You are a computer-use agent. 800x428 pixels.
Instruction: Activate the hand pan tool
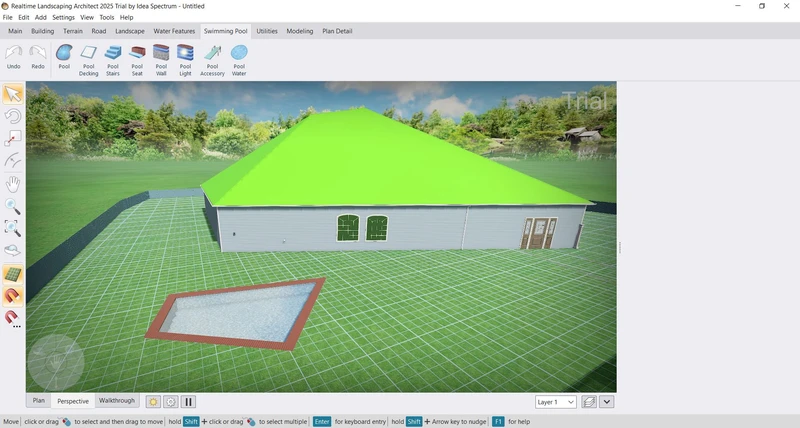13,184
